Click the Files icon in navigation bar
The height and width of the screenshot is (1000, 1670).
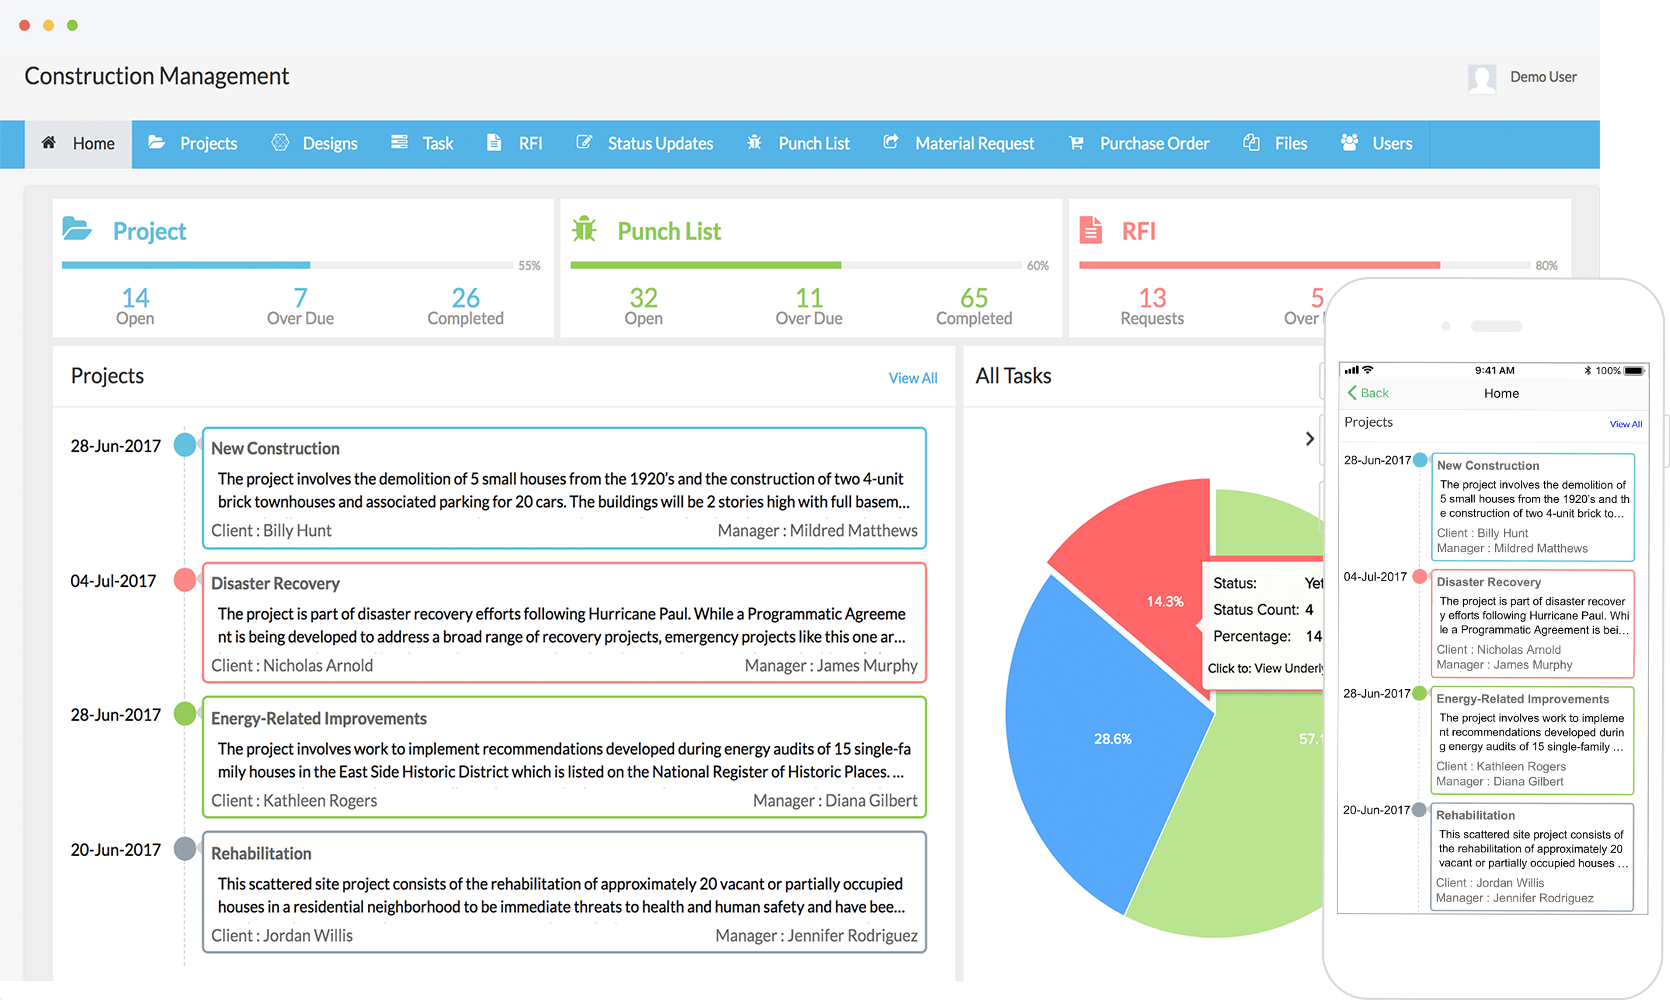tap(1251, 143)
